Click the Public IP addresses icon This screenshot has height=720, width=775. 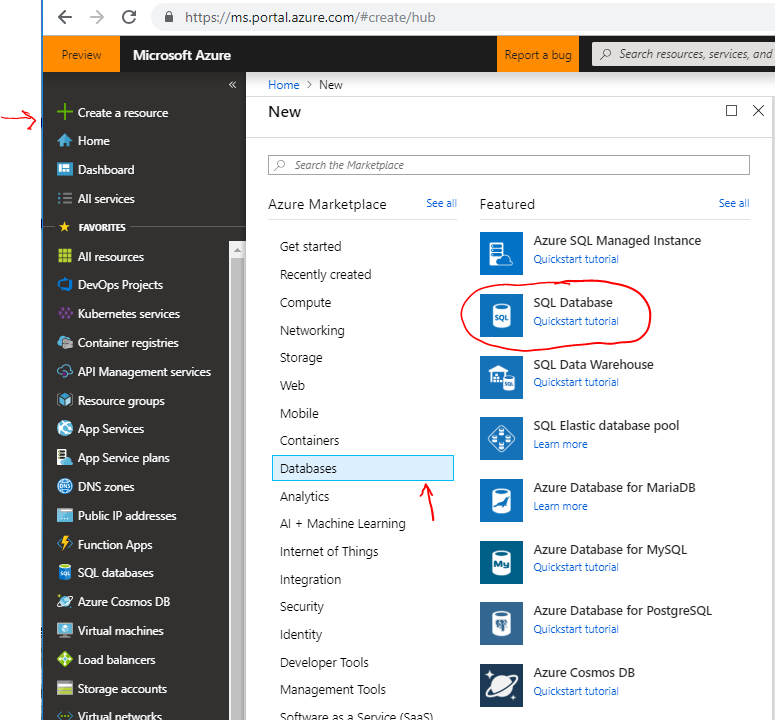65,515
